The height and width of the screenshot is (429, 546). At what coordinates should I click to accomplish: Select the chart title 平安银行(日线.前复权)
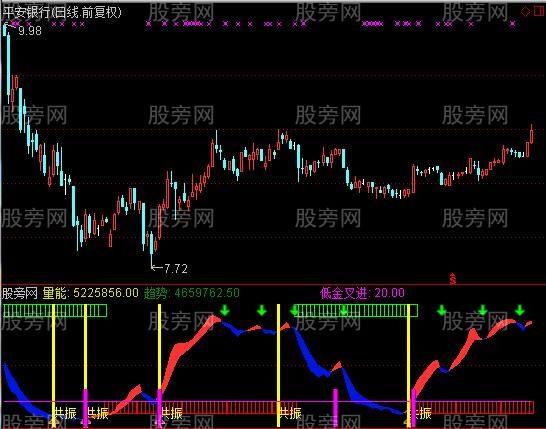click(x=62, y=13)
